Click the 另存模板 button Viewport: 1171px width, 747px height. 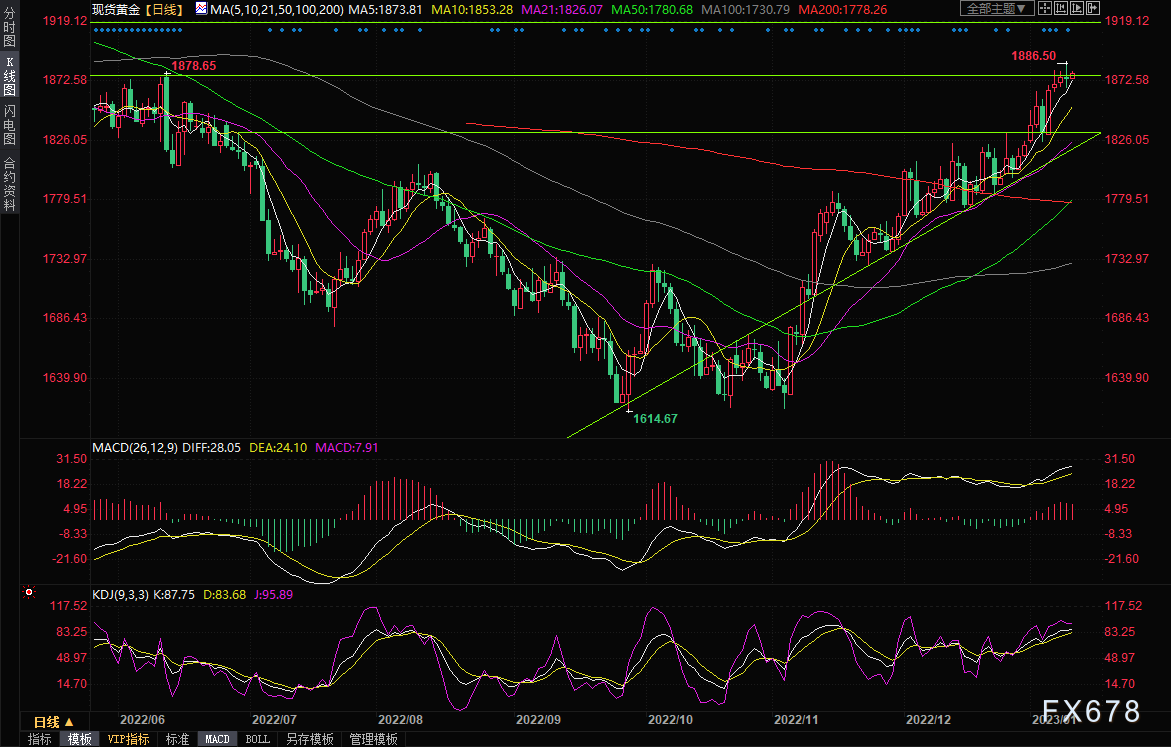point(309,739)
